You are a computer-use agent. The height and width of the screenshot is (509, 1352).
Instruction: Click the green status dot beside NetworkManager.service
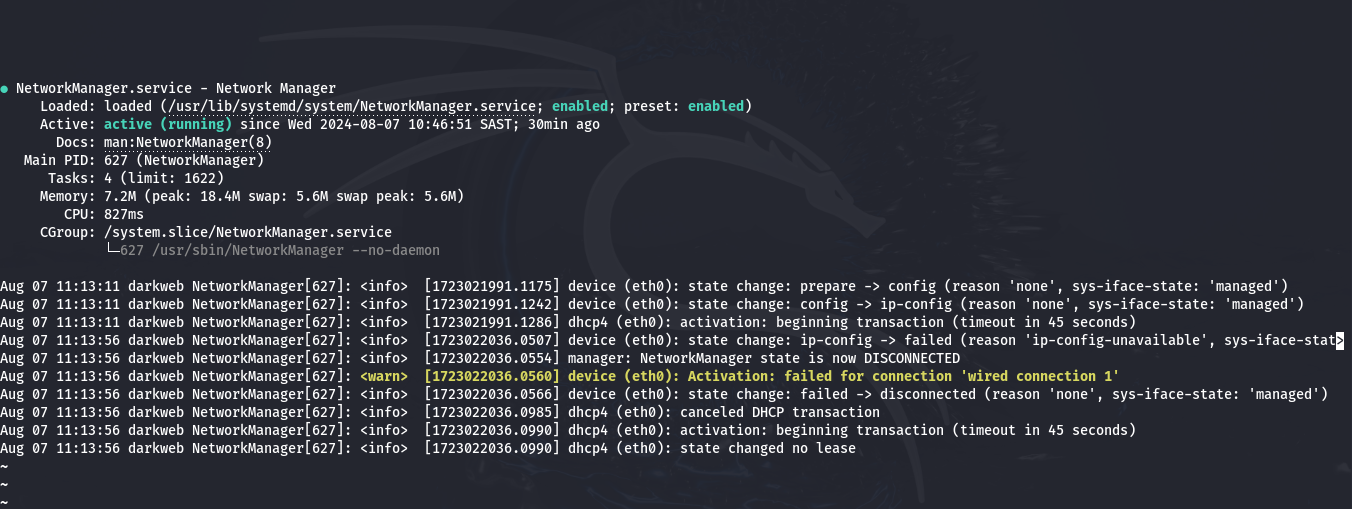pyautogui.click(x=5, y=89)
